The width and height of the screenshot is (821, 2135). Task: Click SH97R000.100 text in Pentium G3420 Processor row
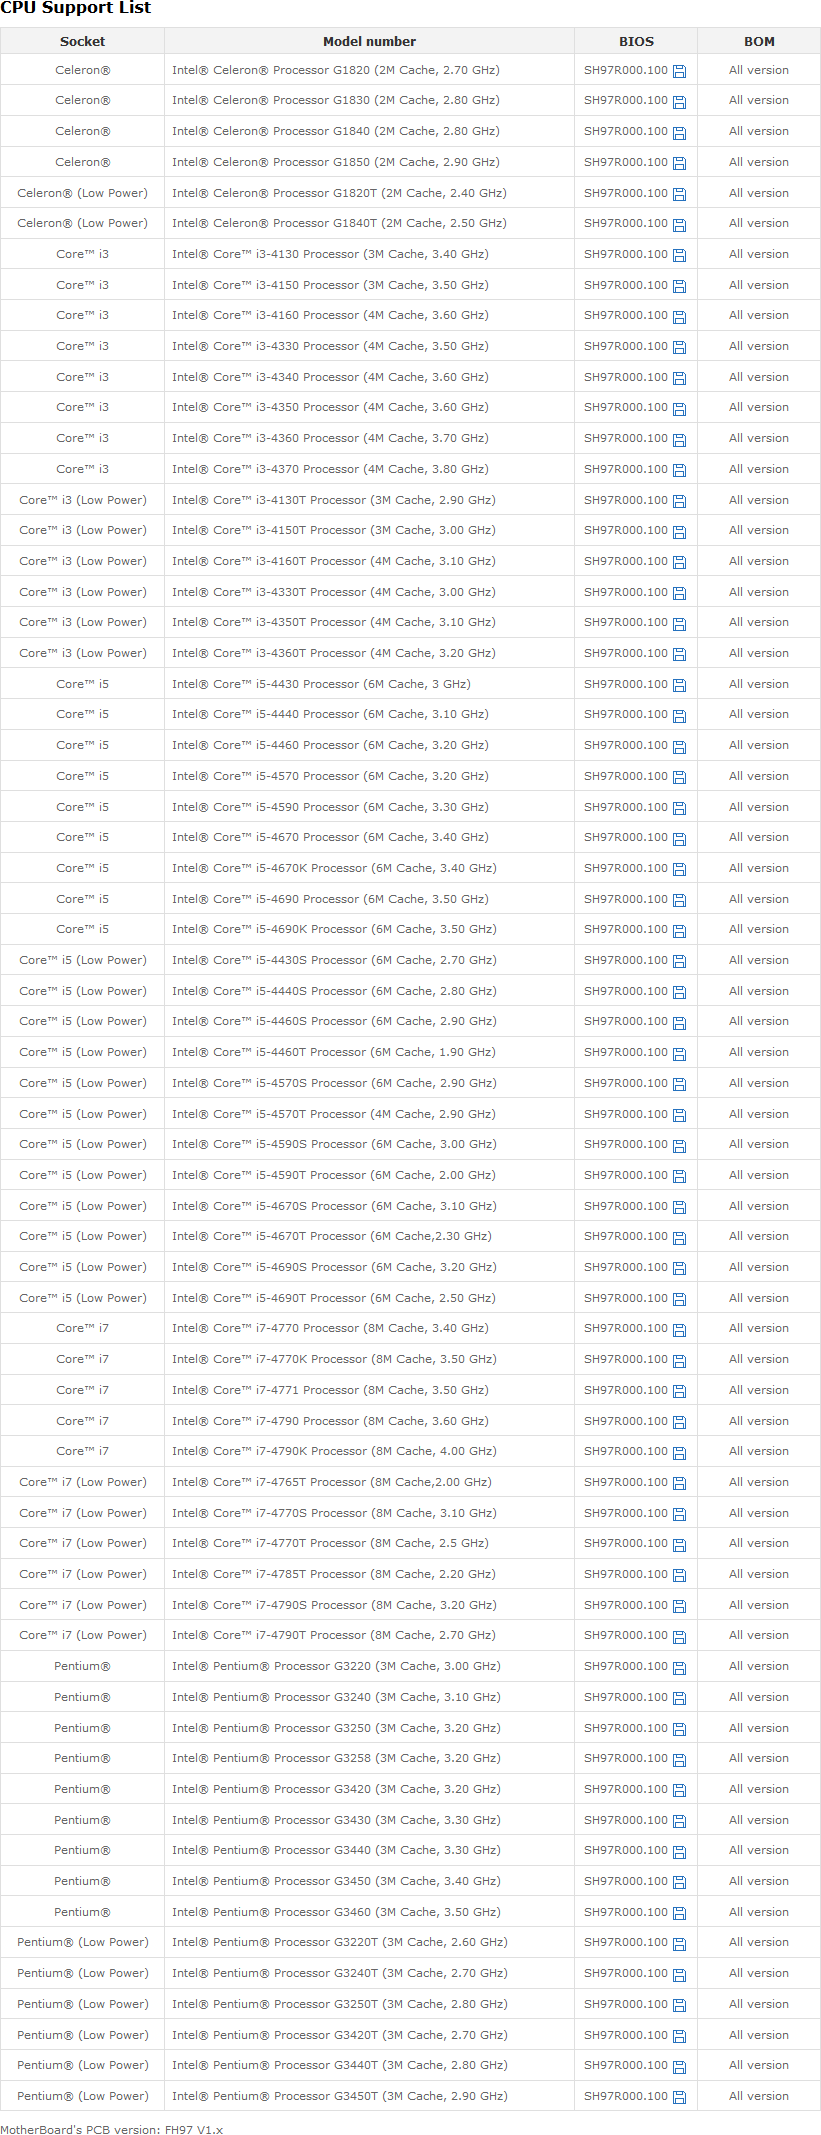click(626, 1789)
